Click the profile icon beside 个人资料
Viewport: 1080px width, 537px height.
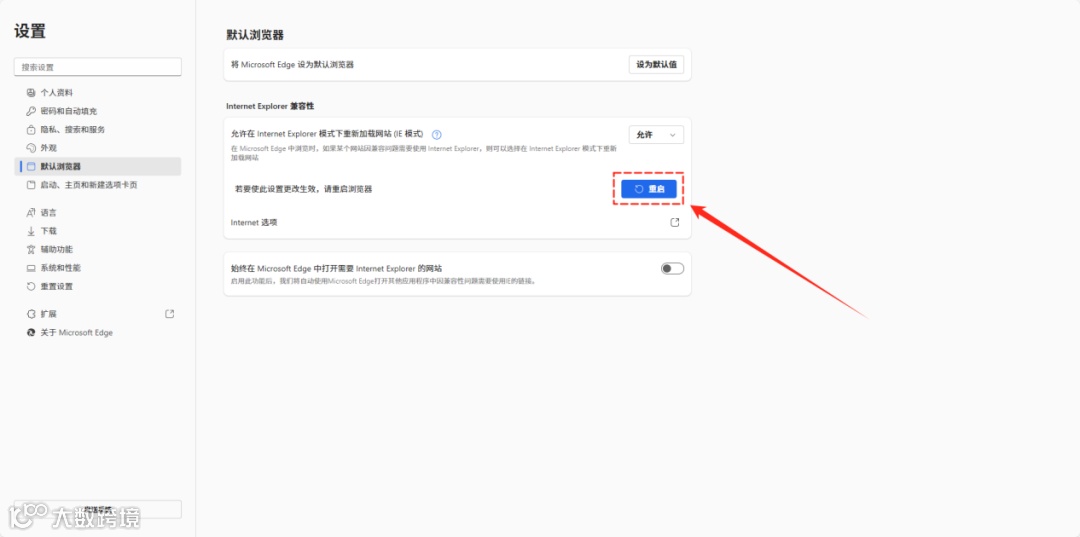click(30, 92)
